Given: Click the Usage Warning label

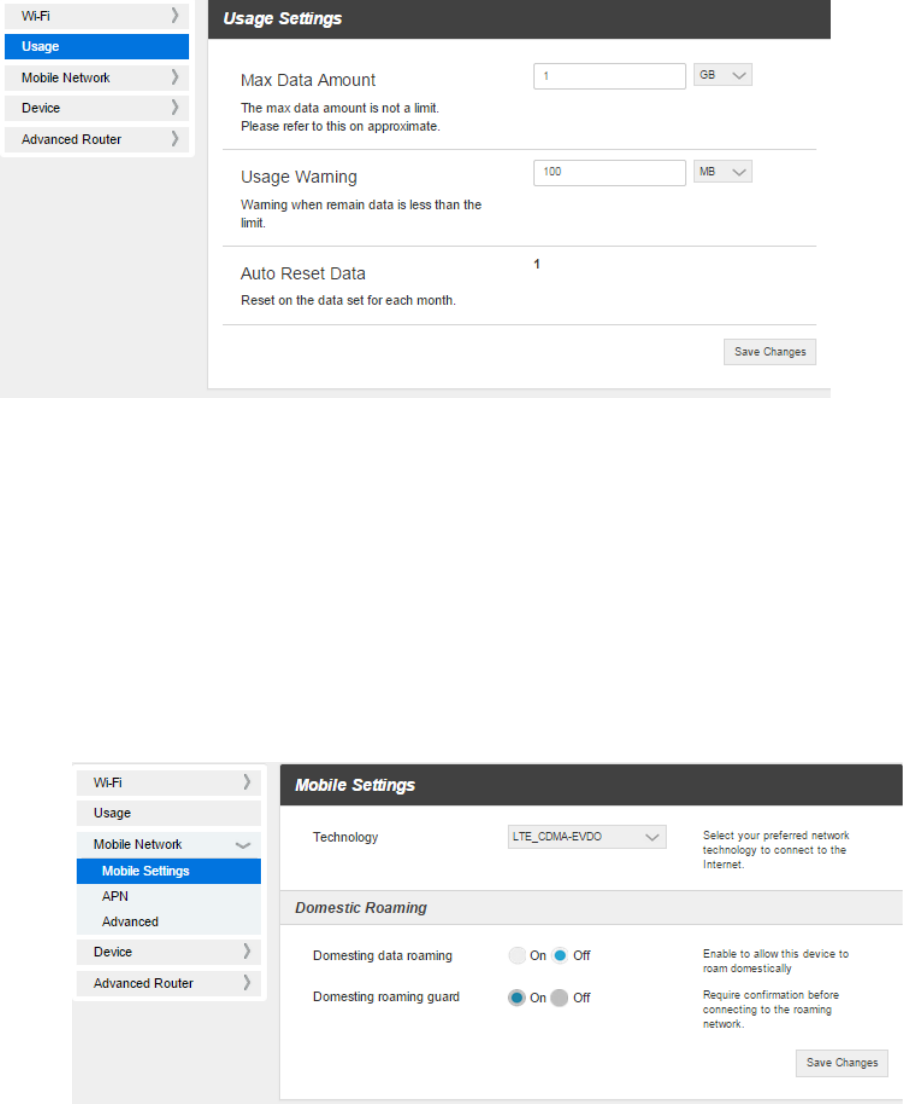Looking at the screenshot, I should (x=299, y=177).
